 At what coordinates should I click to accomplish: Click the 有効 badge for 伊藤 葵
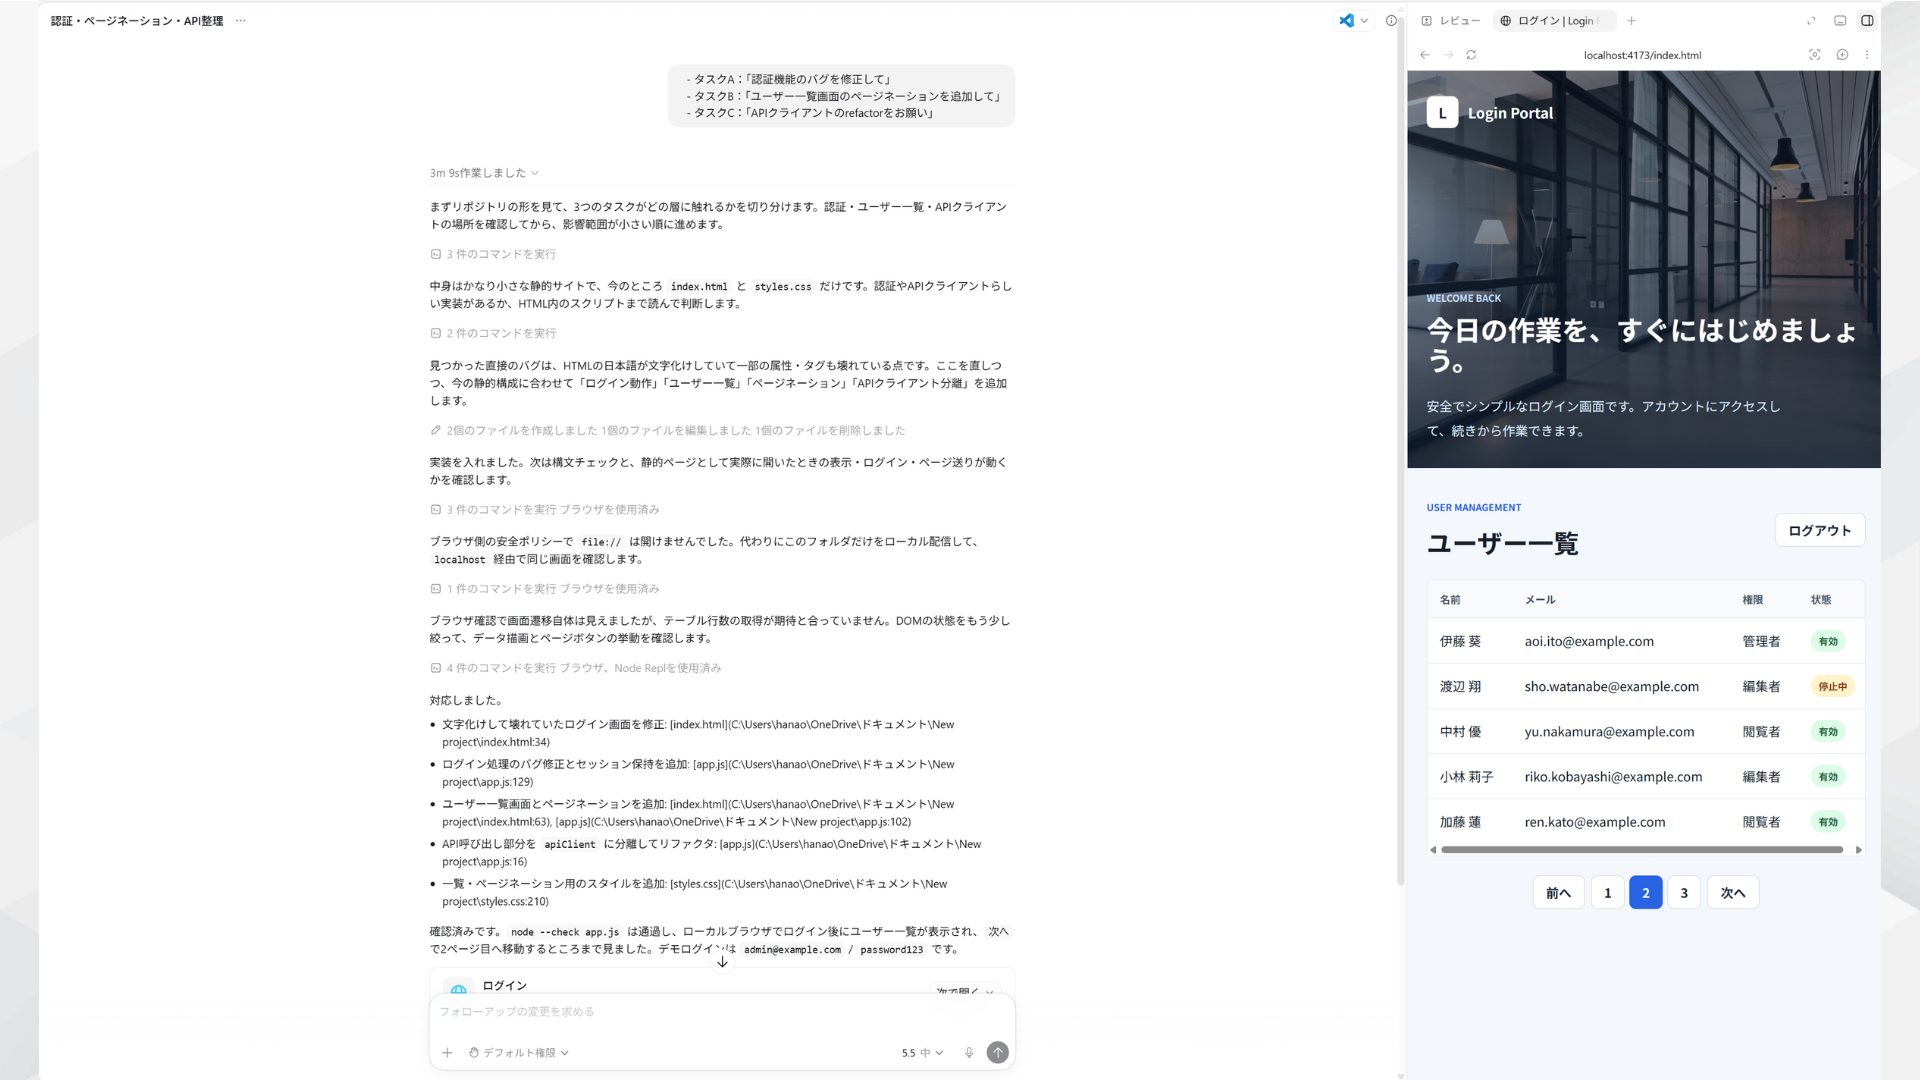coord(1828,642)
